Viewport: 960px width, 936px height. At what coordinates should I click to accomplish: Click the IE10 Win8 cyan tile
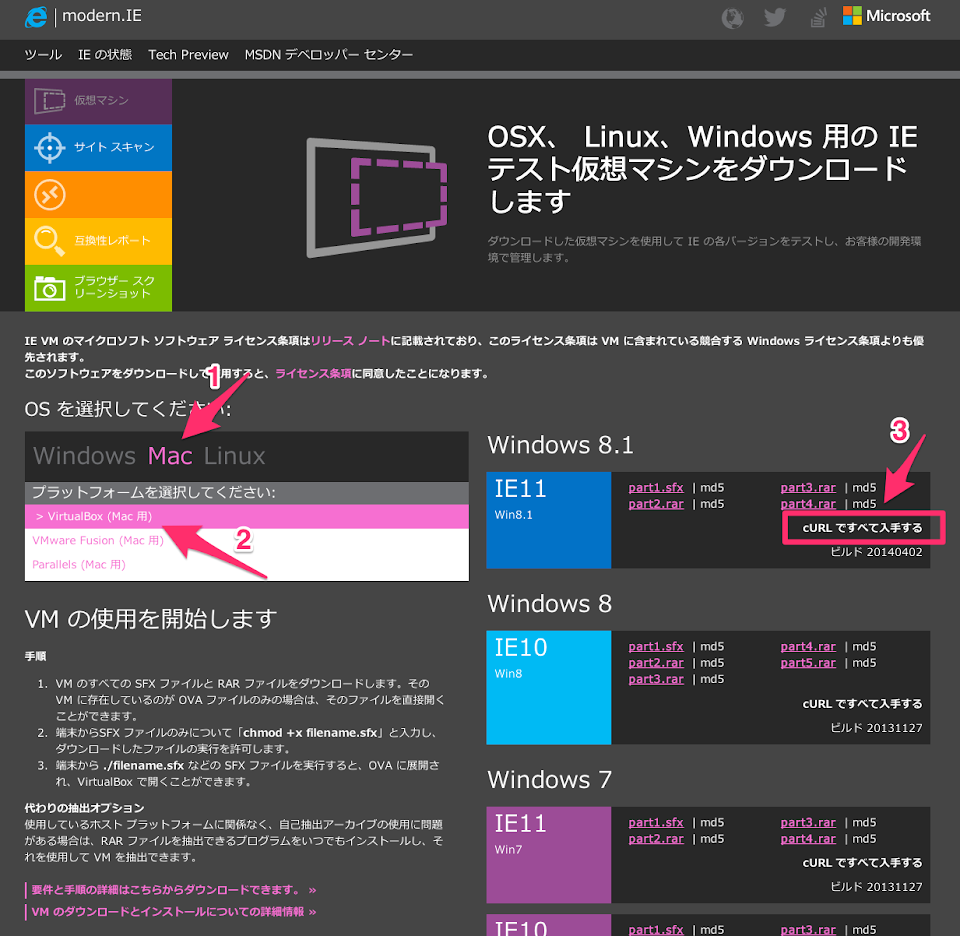[549, 687]
